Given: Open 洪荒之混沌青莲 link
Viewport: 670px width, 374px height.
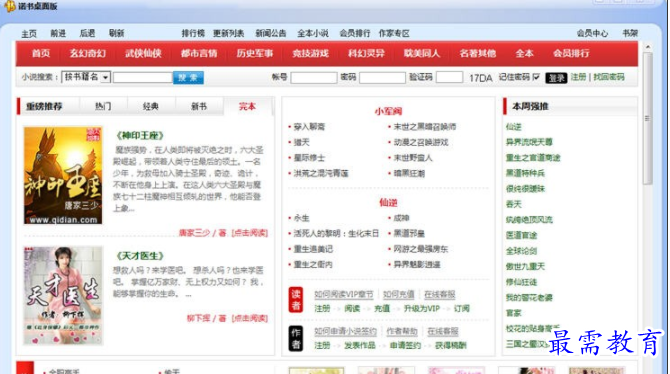Looking at the screenshot, I should pyautogui.click(x=321, y=174).
